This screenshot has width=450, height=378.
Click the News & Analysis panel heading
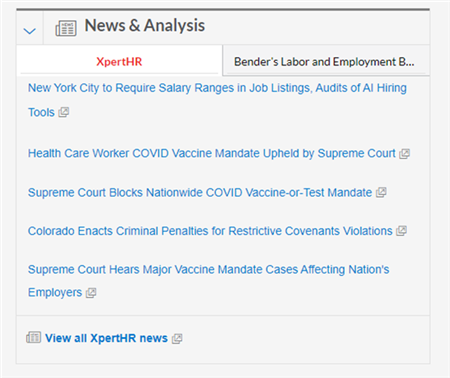click(x=145, y=26)
